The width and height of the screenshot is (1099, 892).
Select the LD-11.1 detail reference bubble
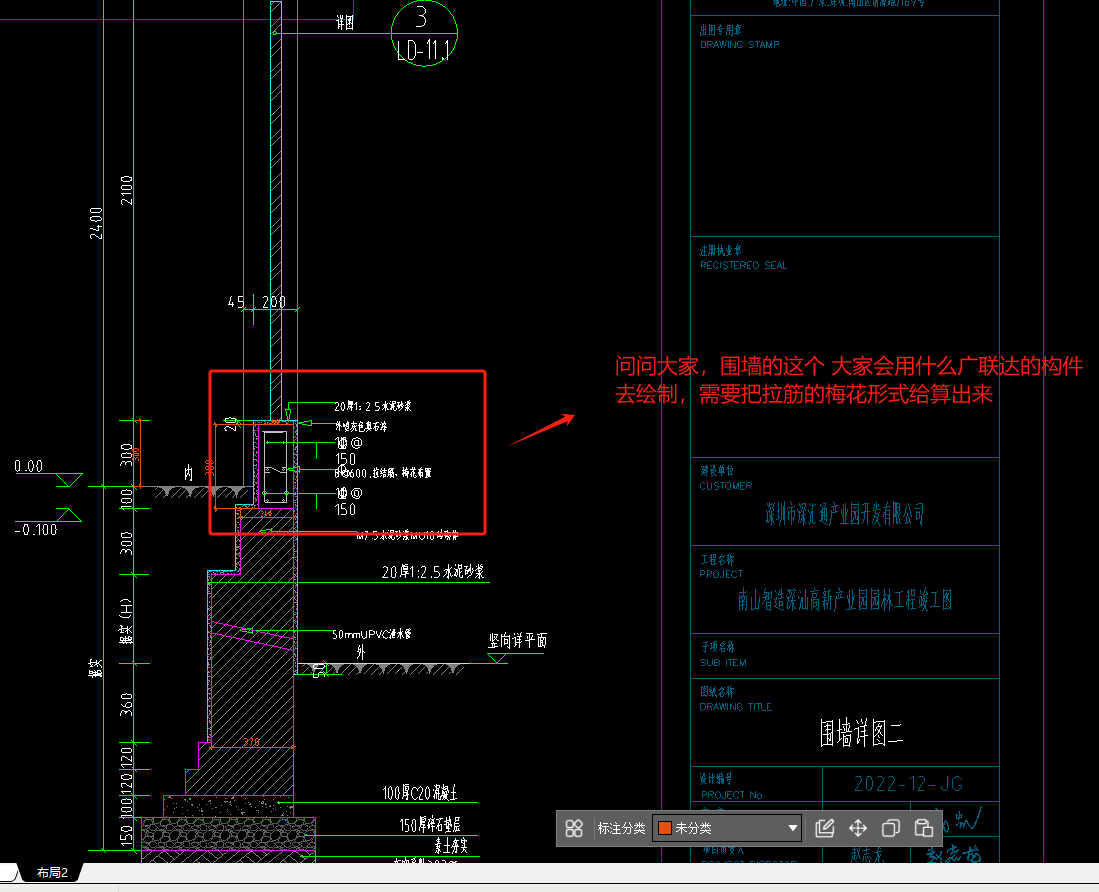click(x=424, y=33)
